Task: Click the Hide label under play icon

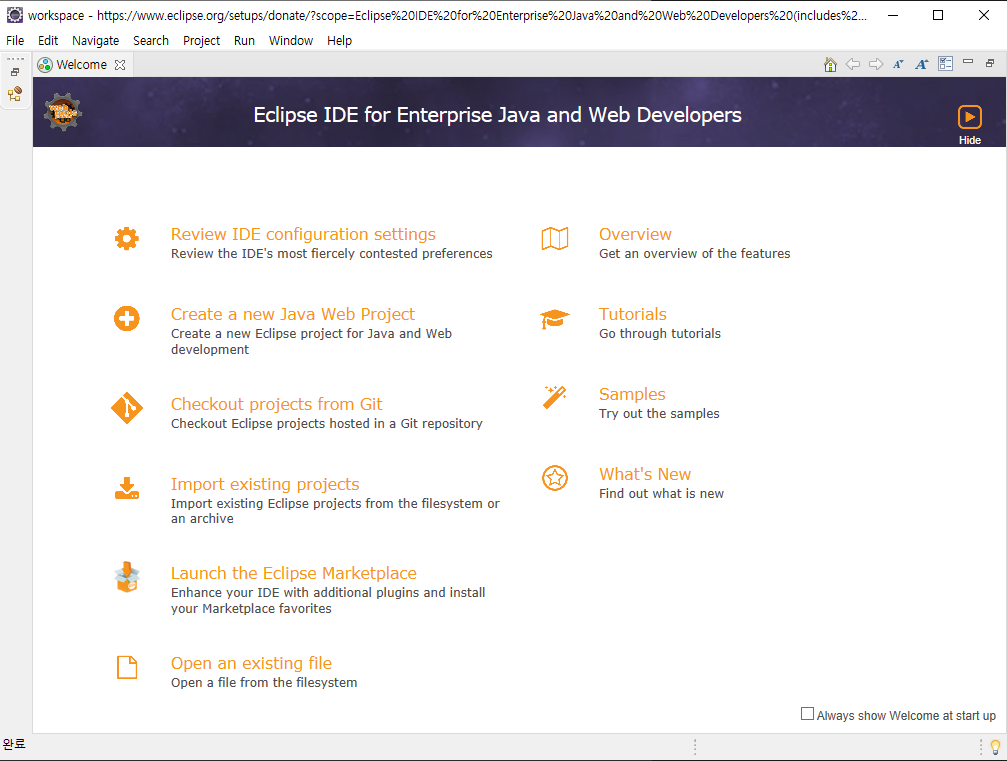Action: coord(970,140)
